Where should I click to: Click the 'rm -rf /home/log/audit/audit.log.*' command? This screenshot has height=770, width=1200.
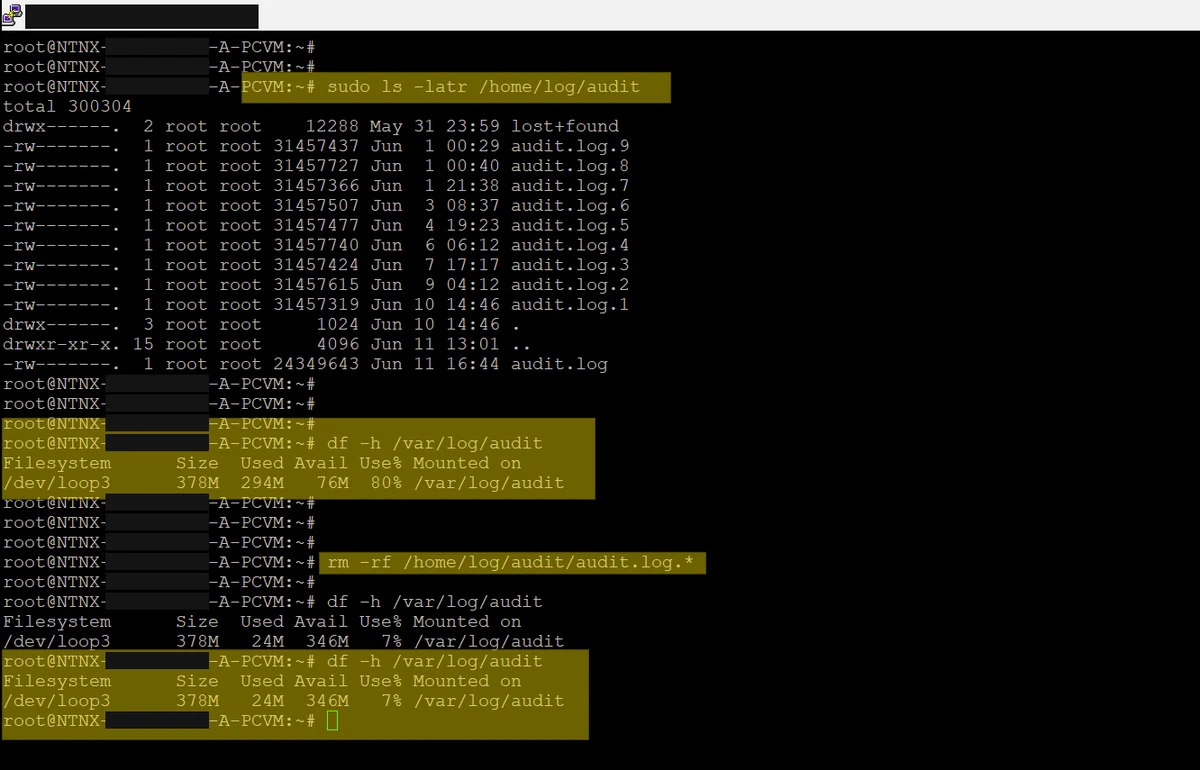tap(510, 563)
